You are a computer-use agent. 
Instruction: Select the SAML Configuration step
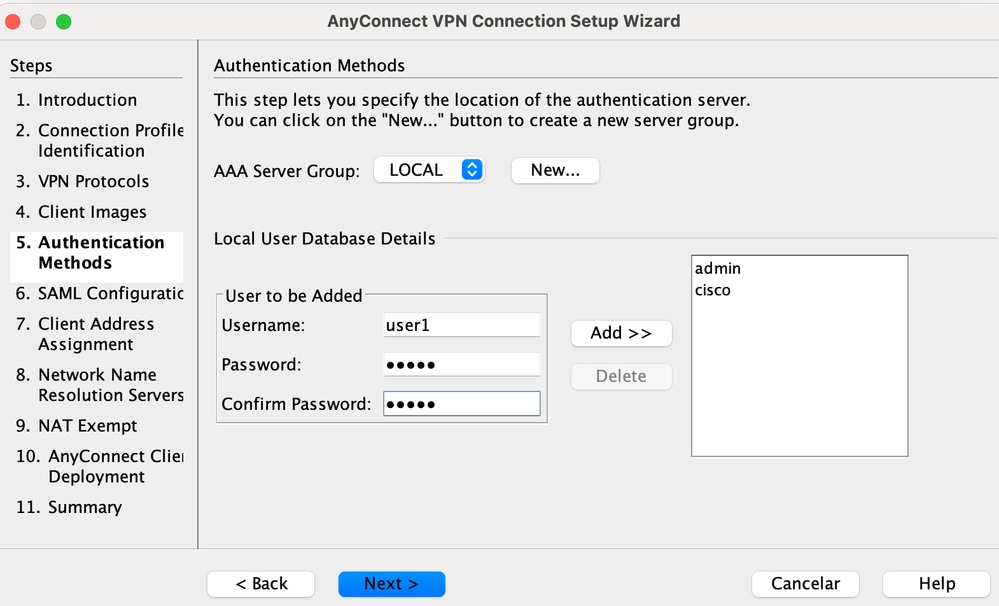pos(110,293)
